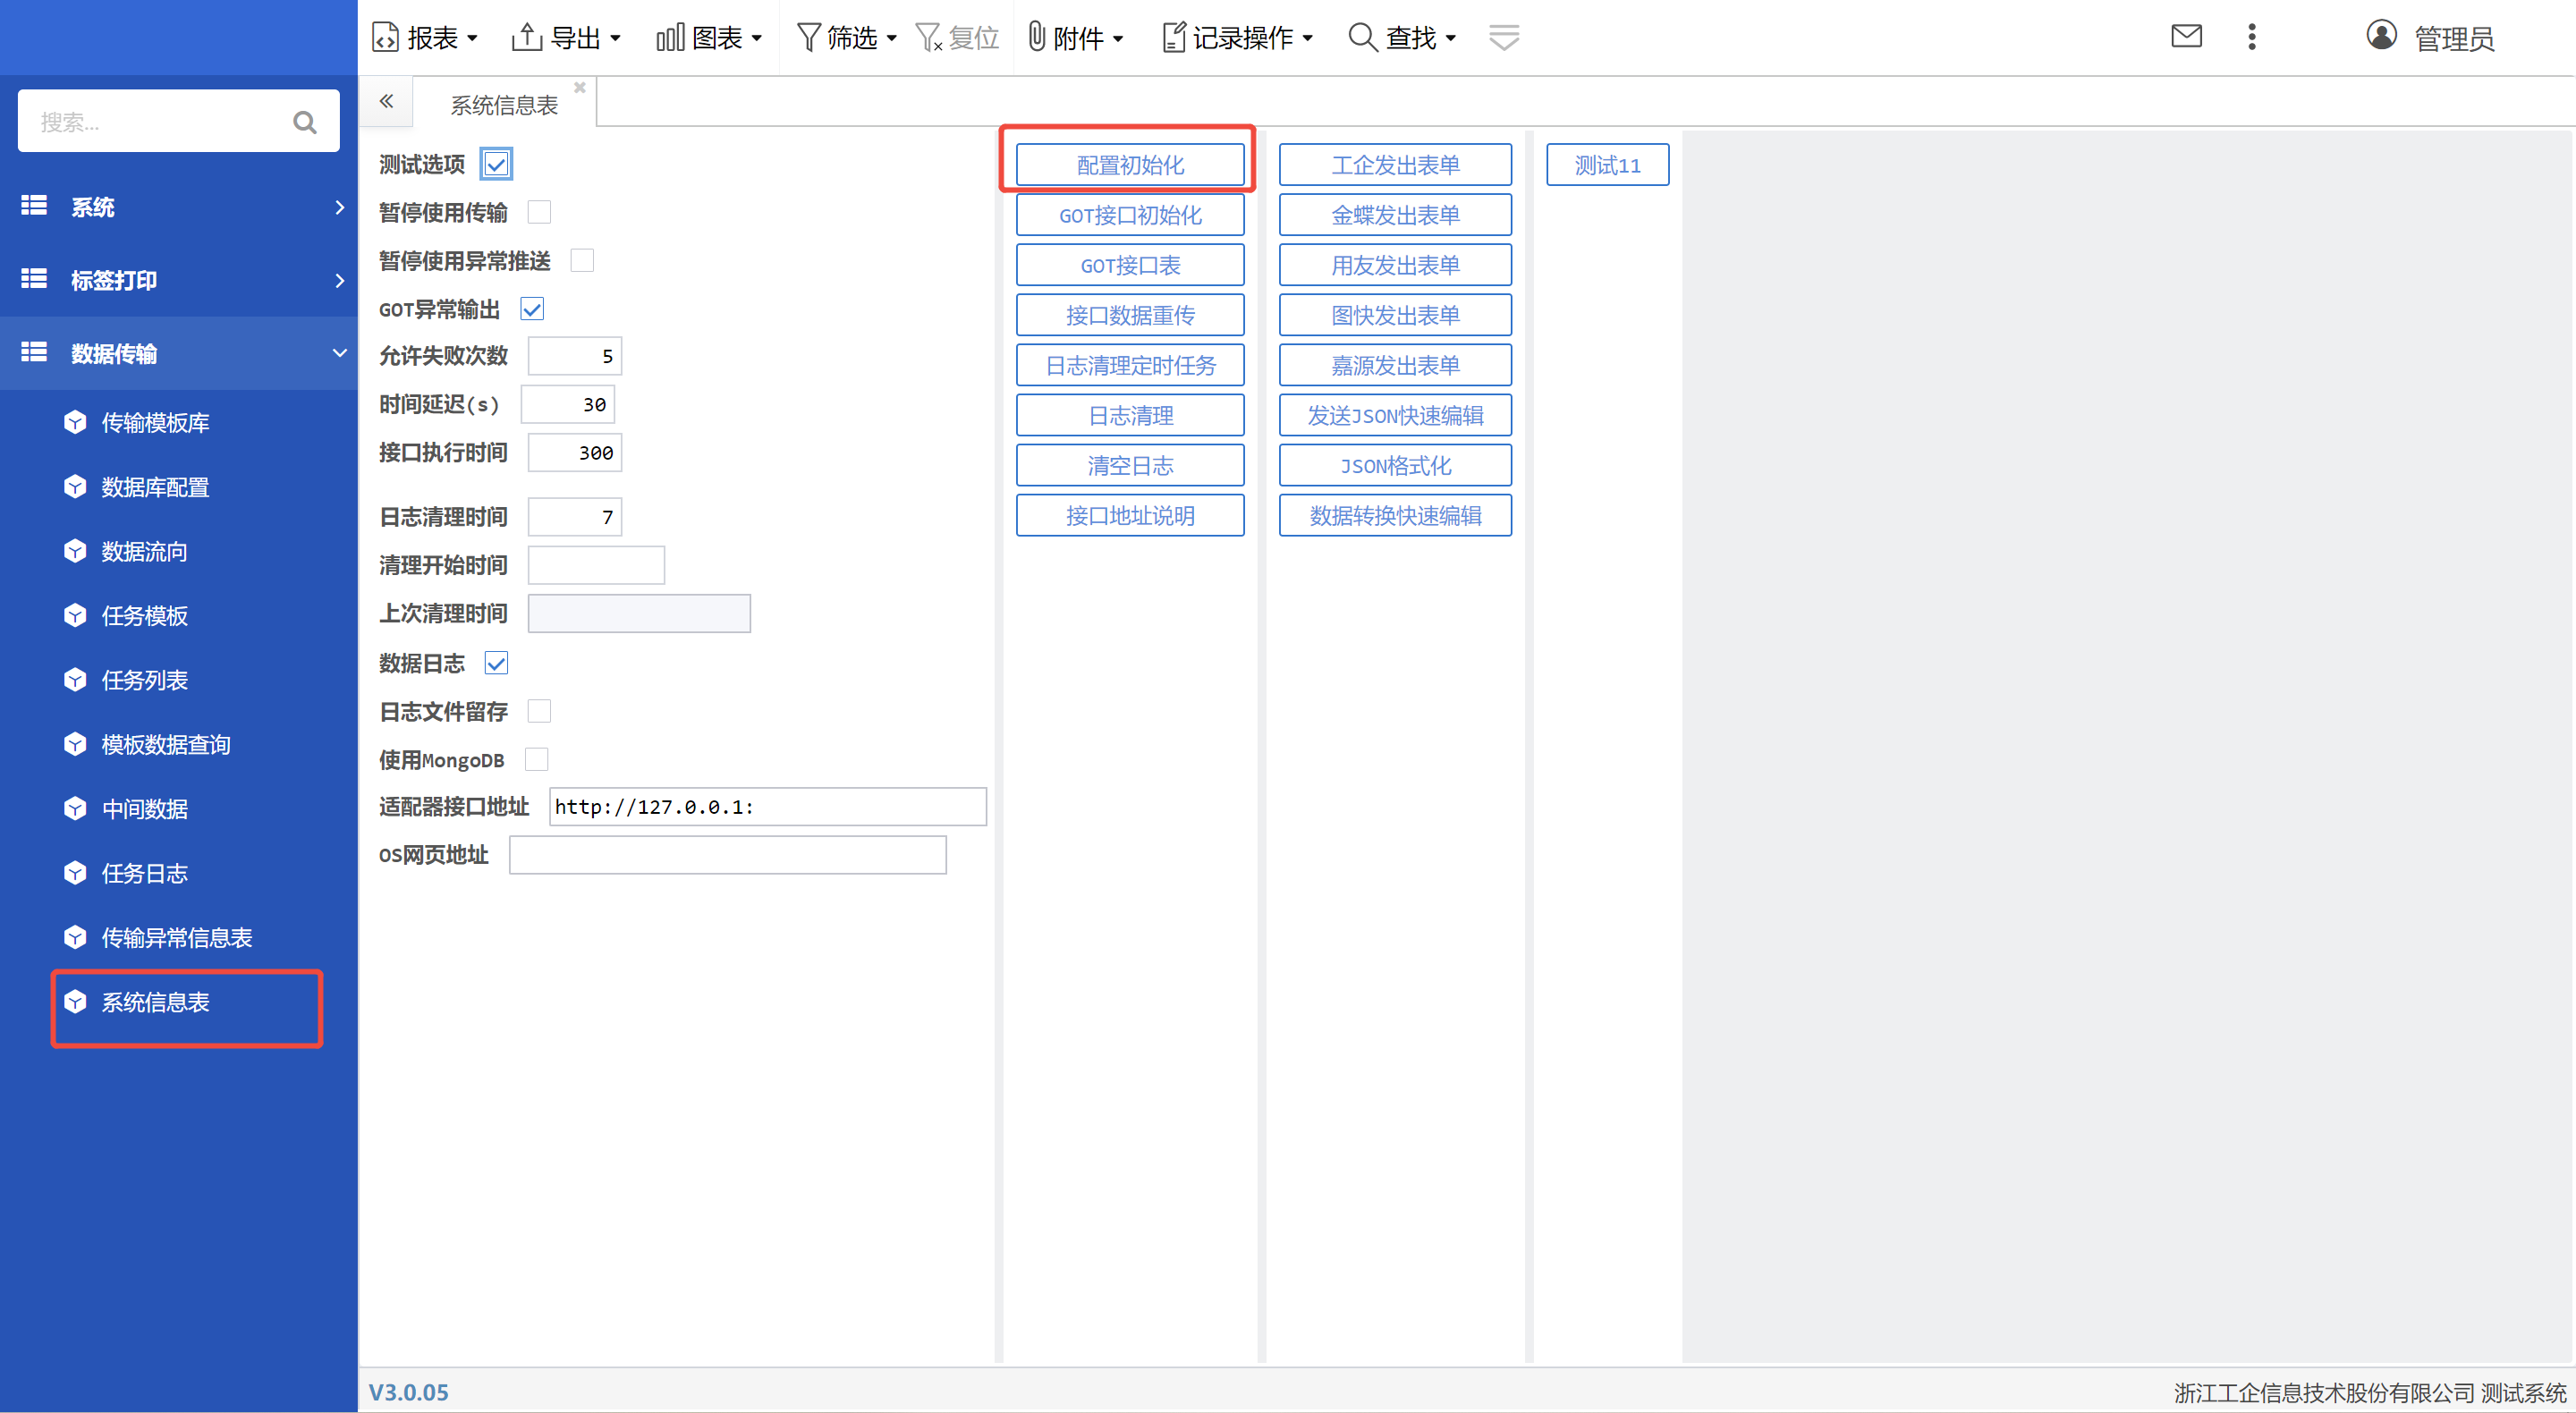Open the three-dot more options menu
The image size is (2576, 1413).
[2251, 37]
